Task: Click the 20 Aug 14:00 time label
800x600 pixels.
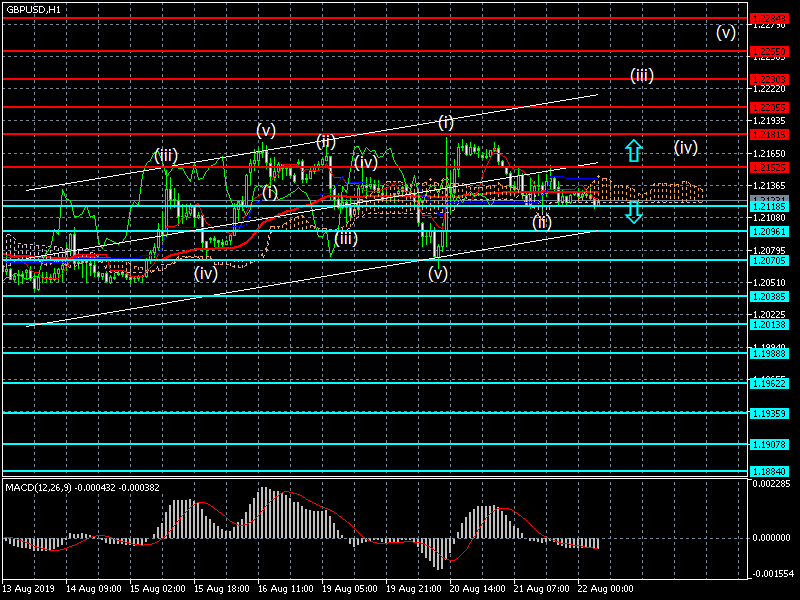Action: [478, 589]
